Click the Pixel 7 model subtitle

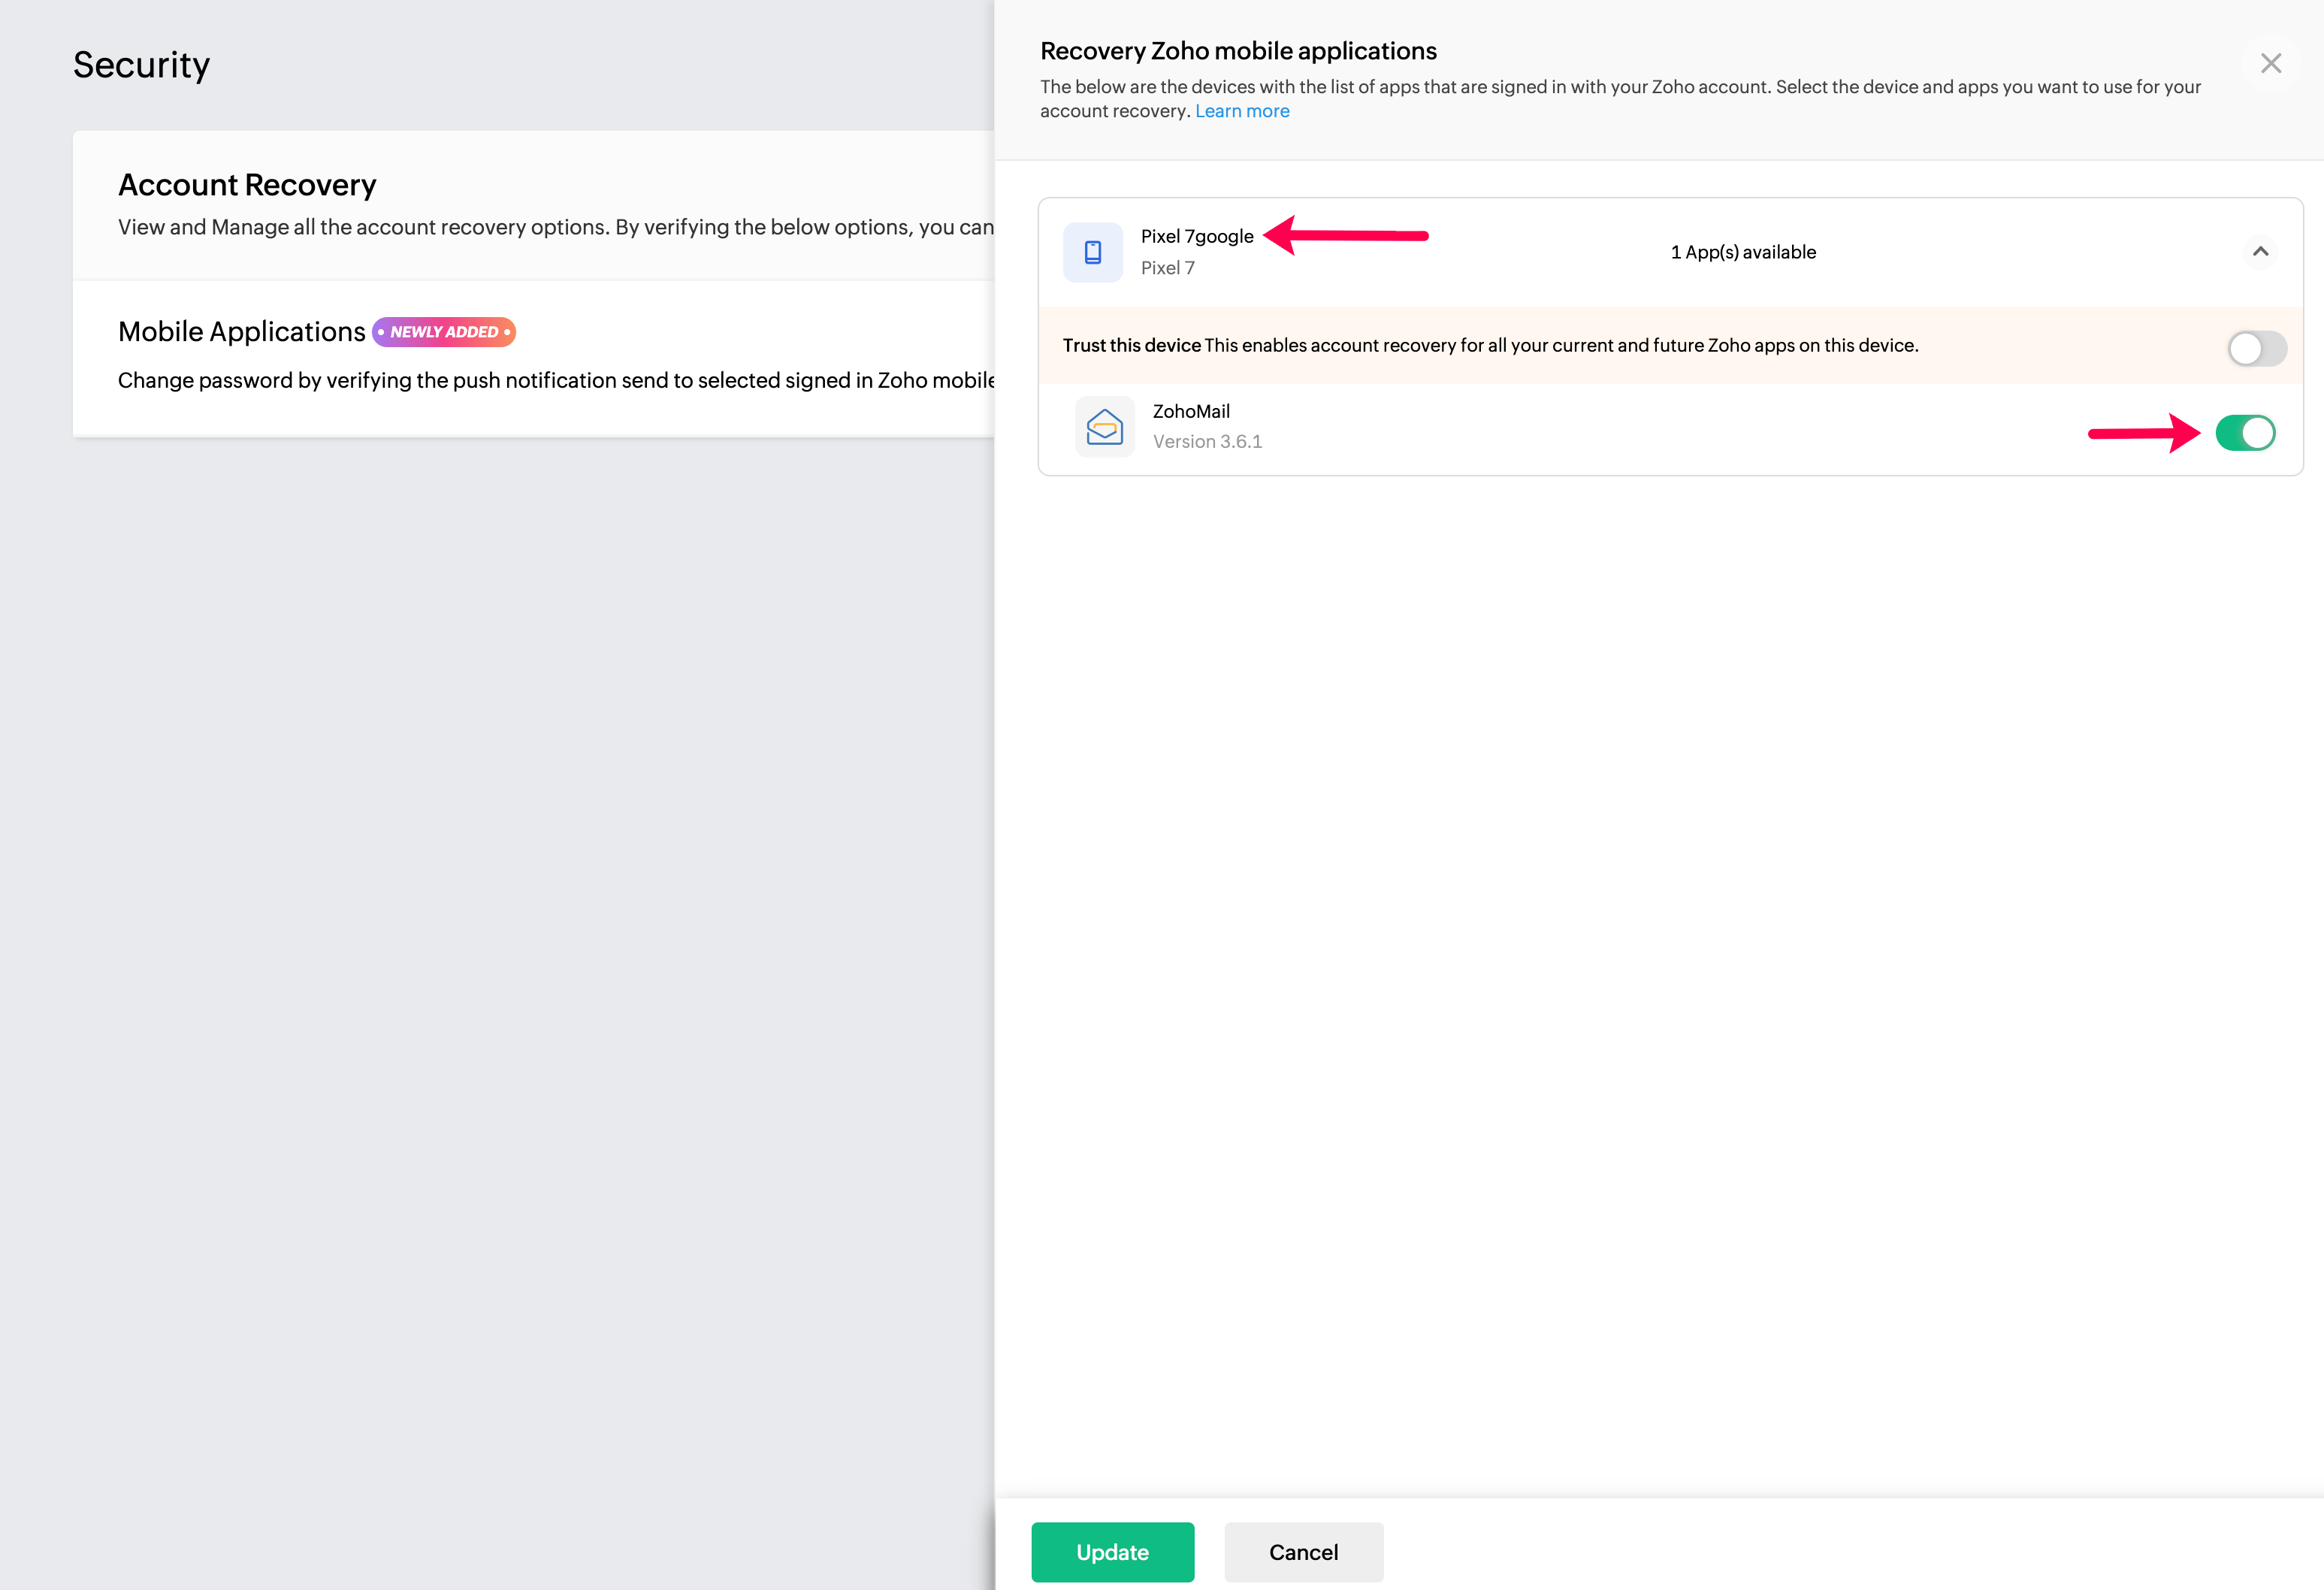pos(1167,268)
